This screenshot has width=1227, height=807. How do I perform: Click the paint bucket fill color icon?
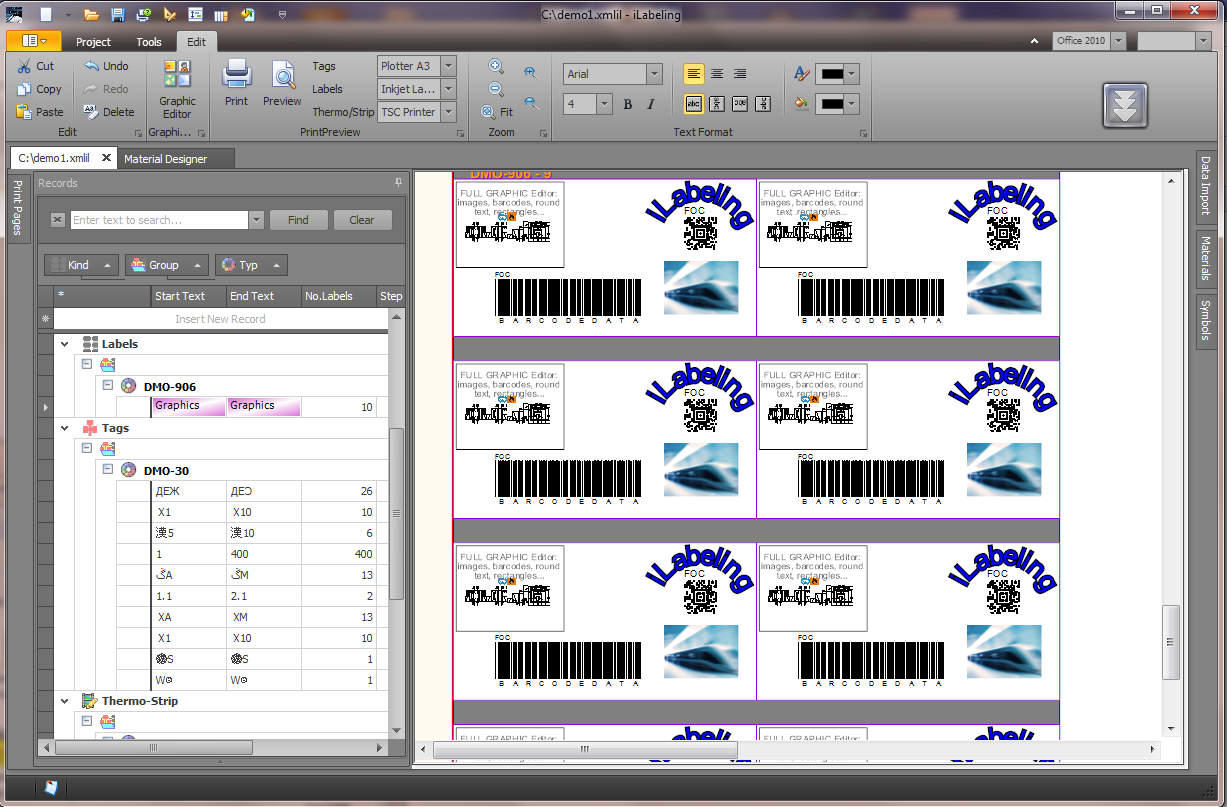pyautogui.click(x=801, y=103)
